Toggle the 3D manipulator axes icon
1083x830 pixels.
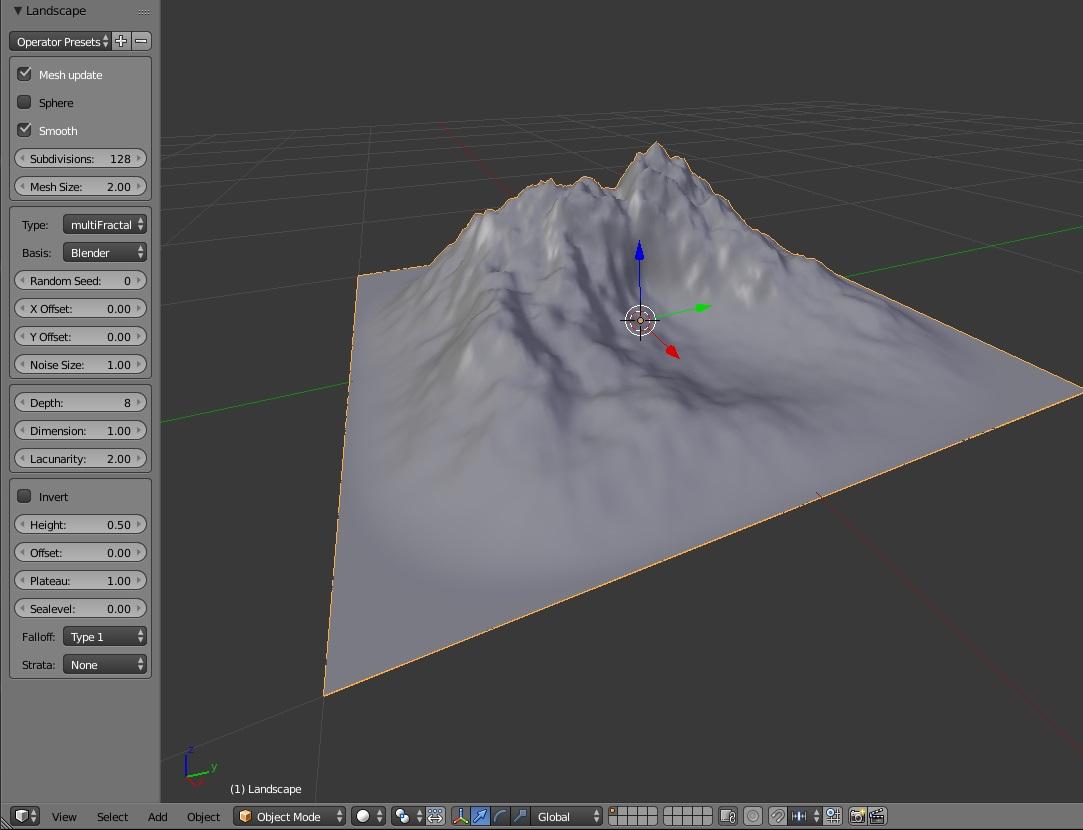coord(460,816)
